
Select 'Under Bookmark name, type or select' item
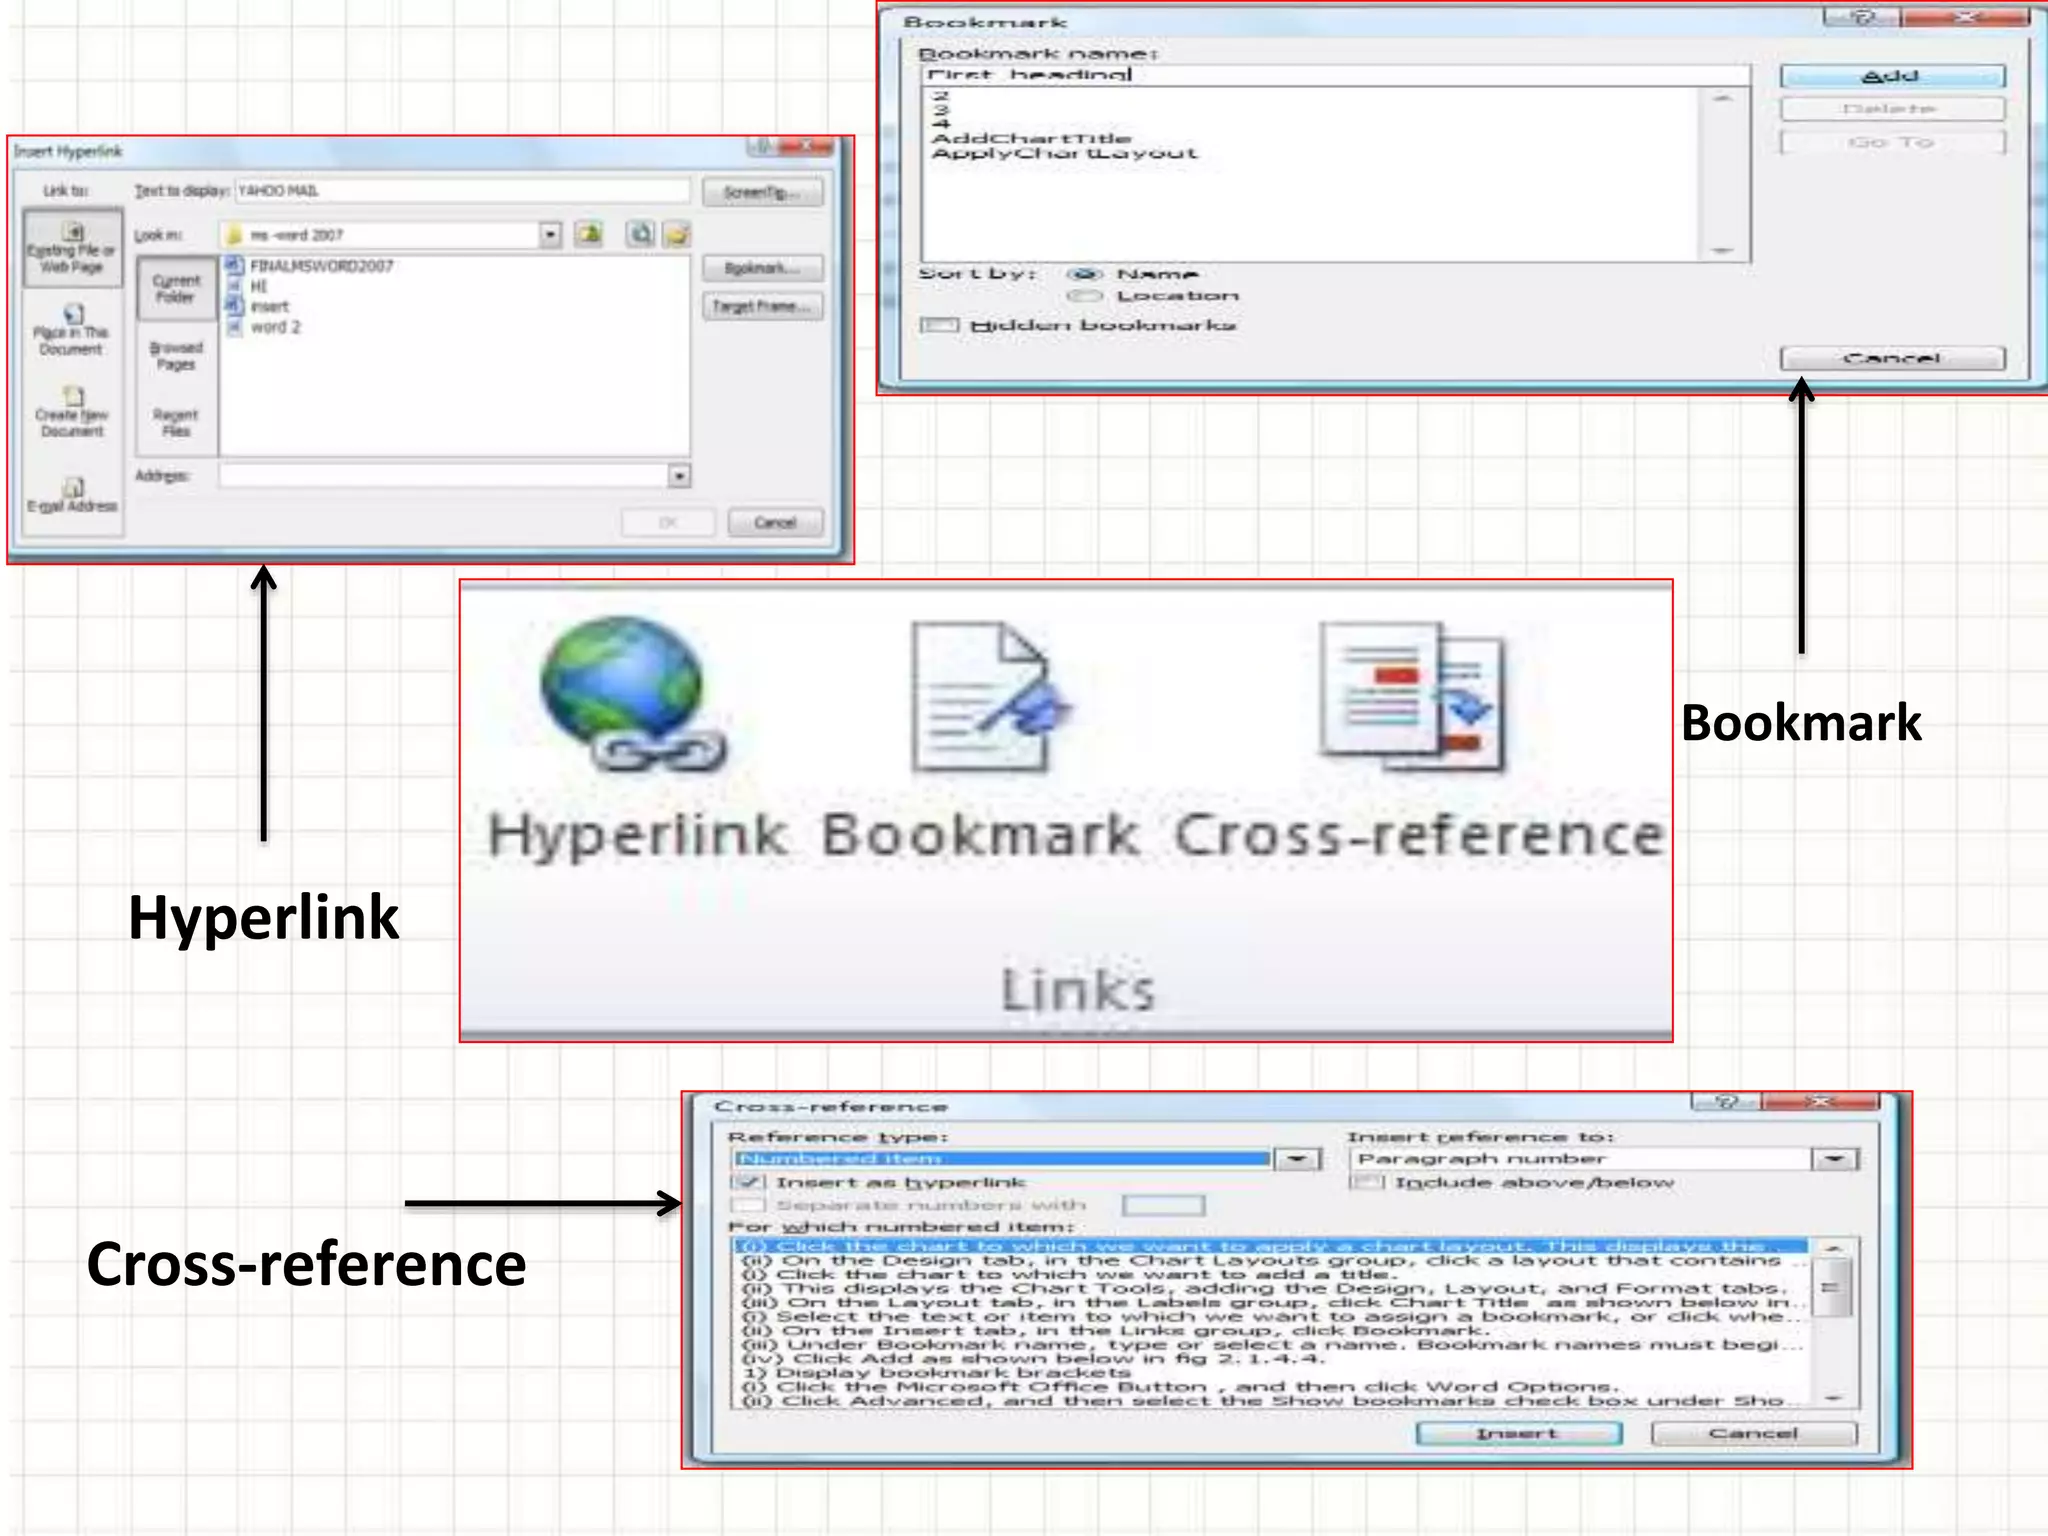[1272, 1344]
